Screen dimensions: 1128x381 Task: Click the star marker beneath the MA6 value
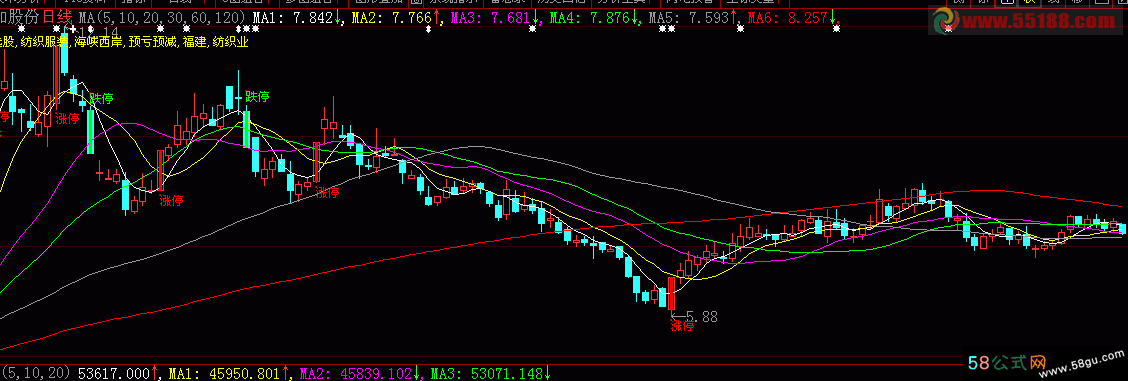click(836, 29)
